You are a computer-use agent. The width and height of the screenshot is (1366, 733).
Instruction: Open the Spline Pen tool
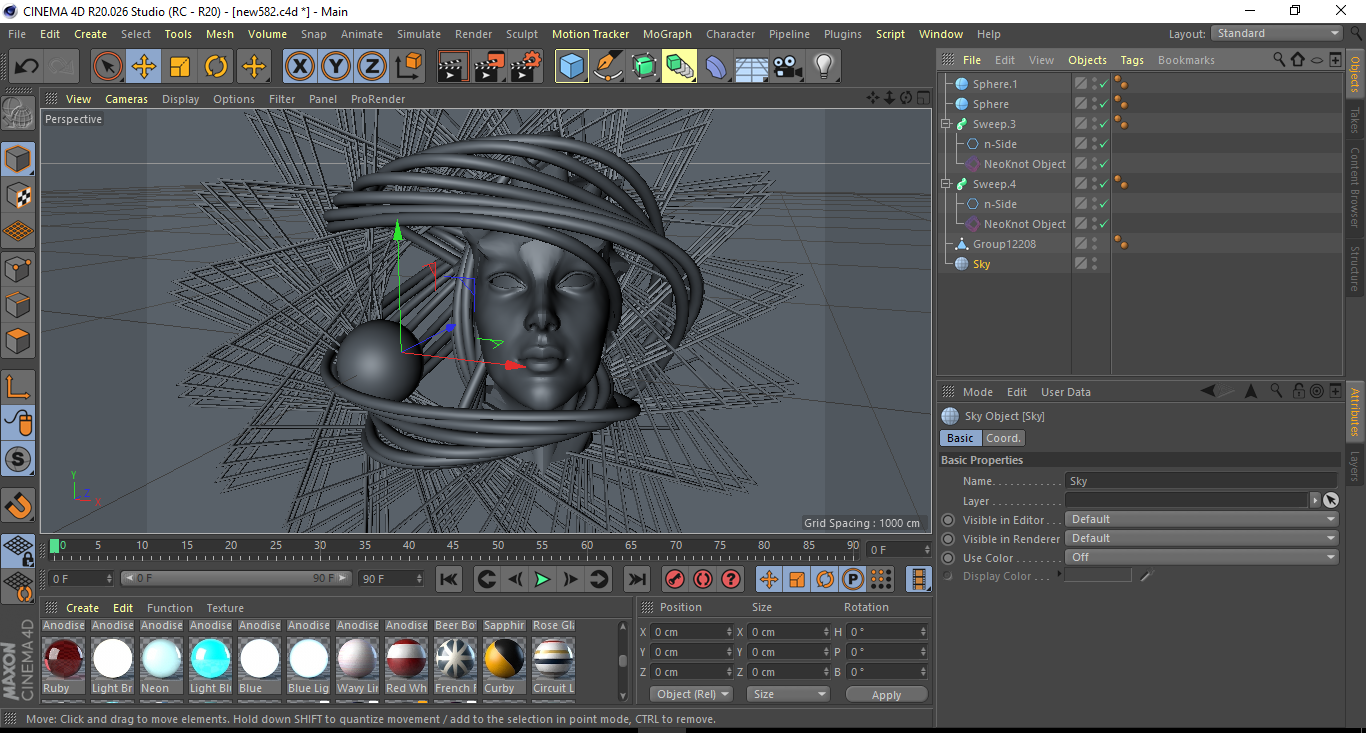[x=608, y=67]
